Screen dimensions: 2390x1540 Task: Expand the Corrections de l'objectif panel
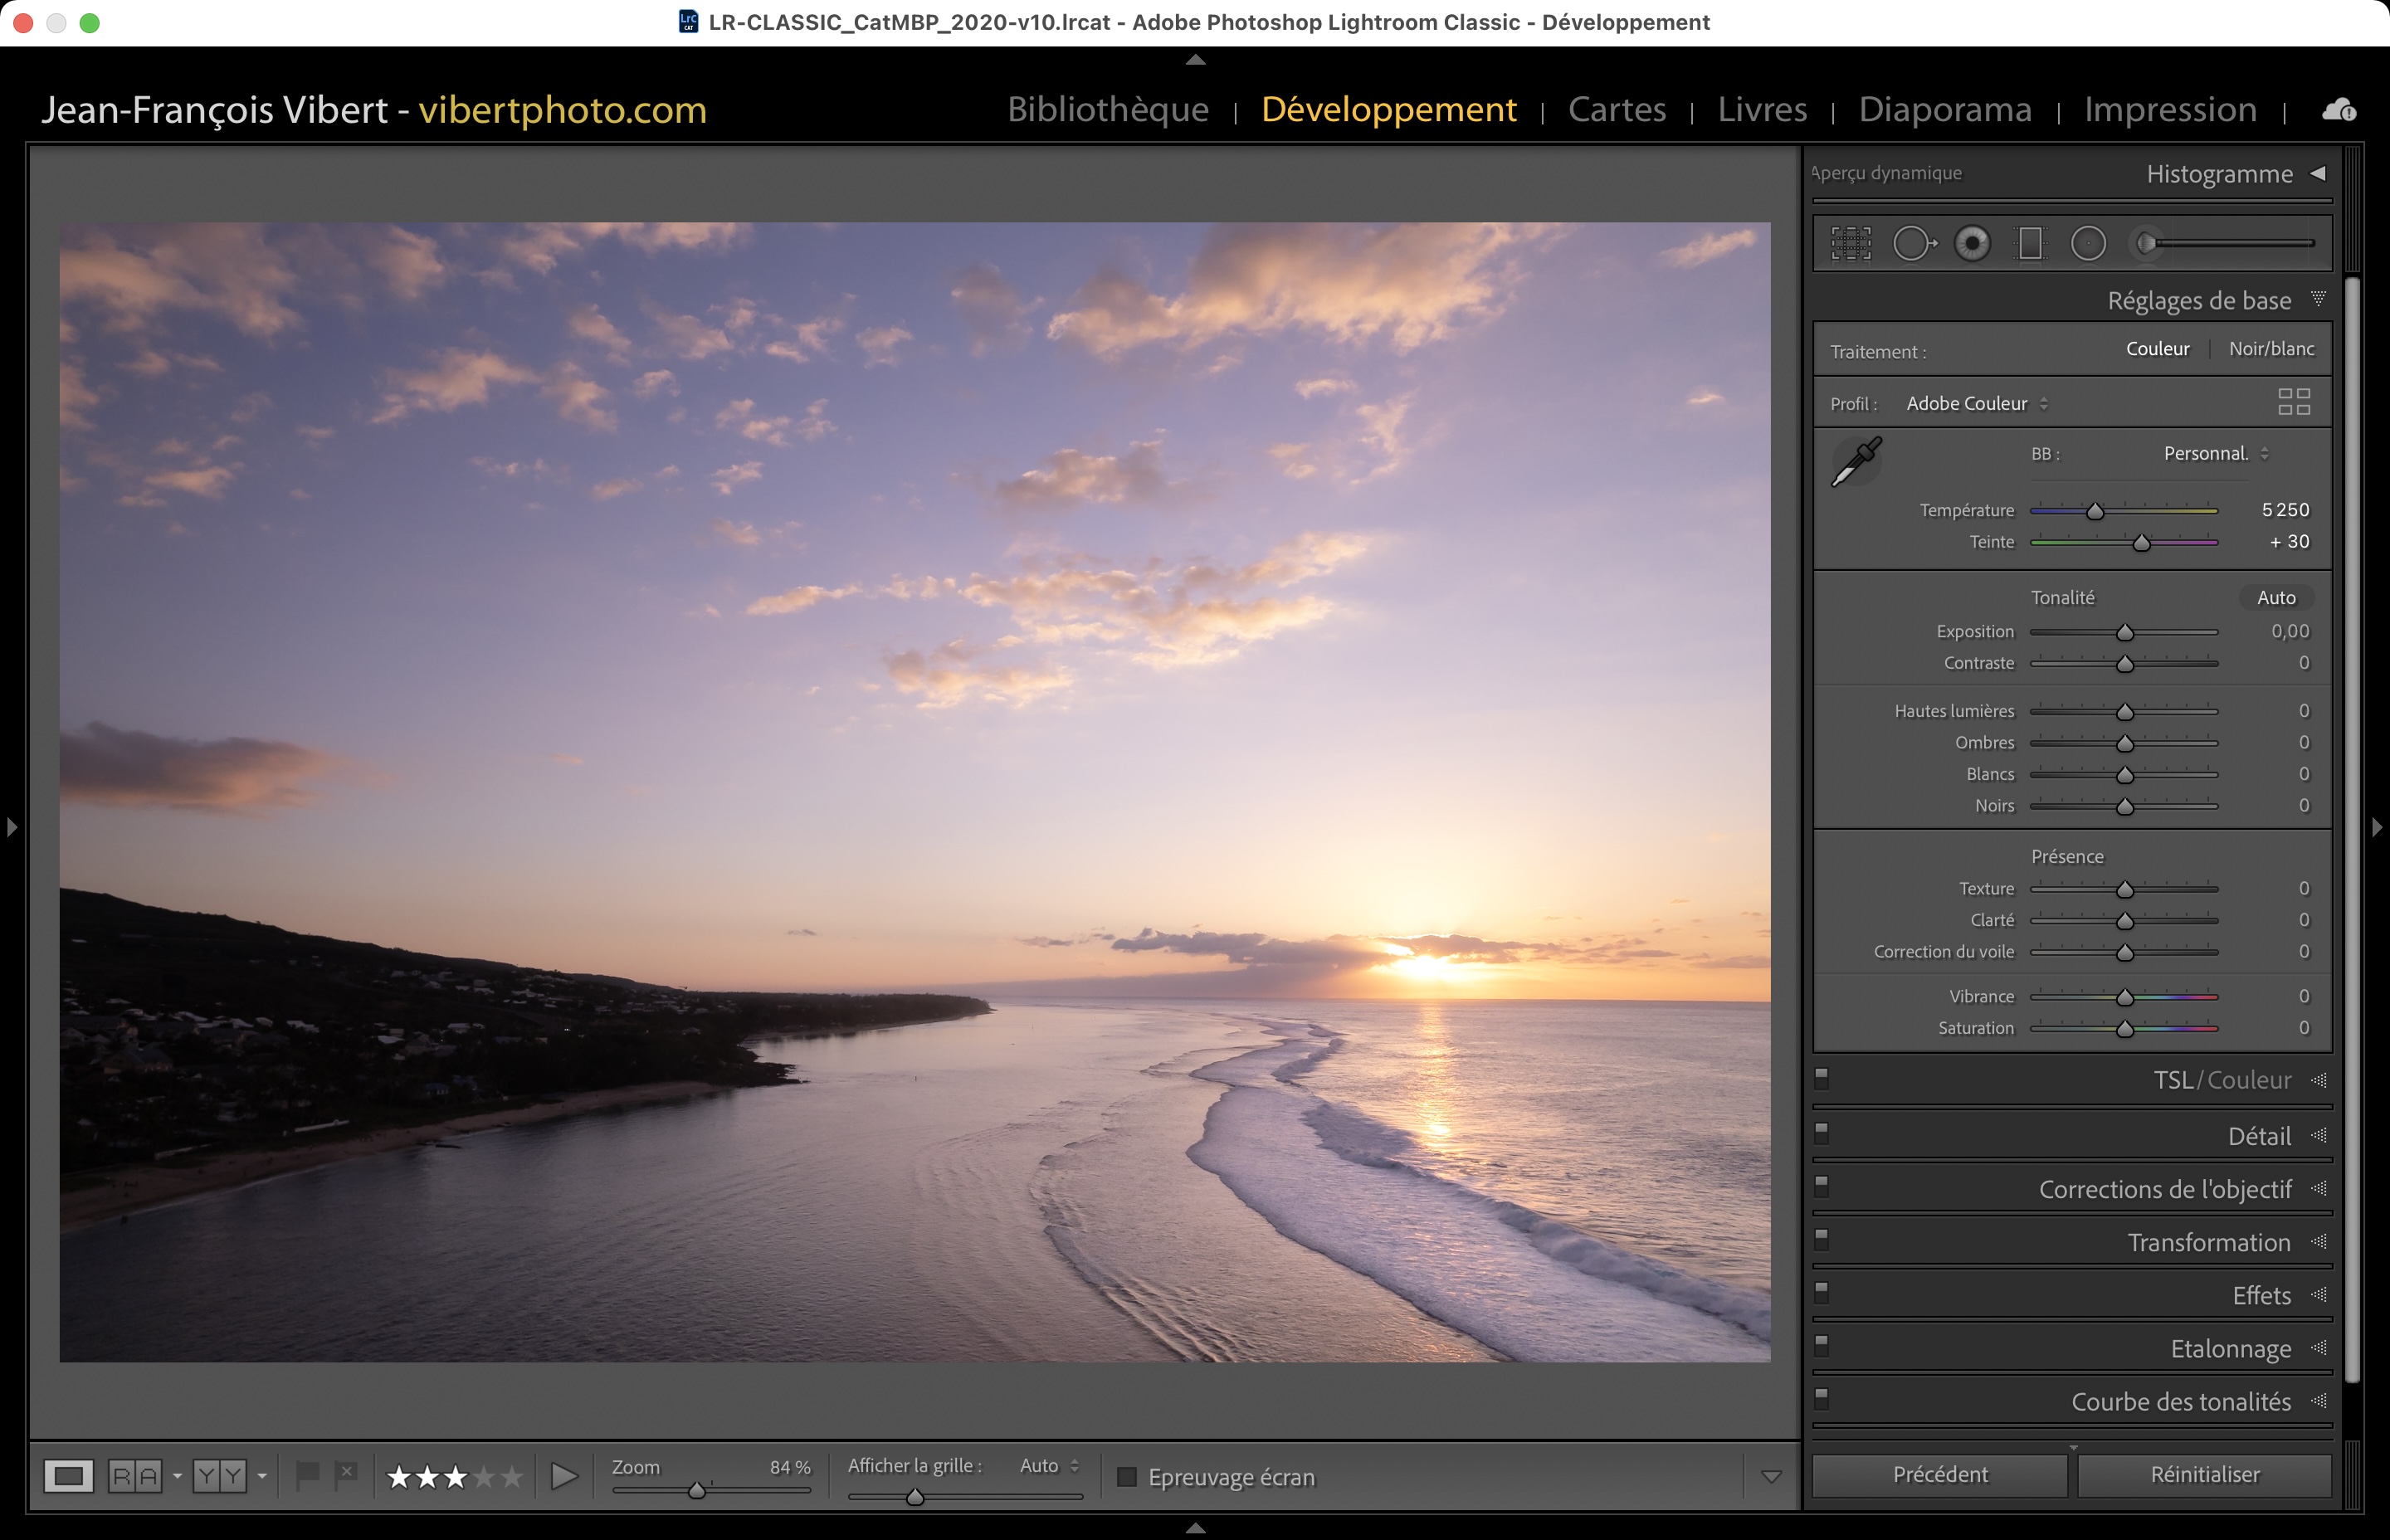pos(2165,1189)
